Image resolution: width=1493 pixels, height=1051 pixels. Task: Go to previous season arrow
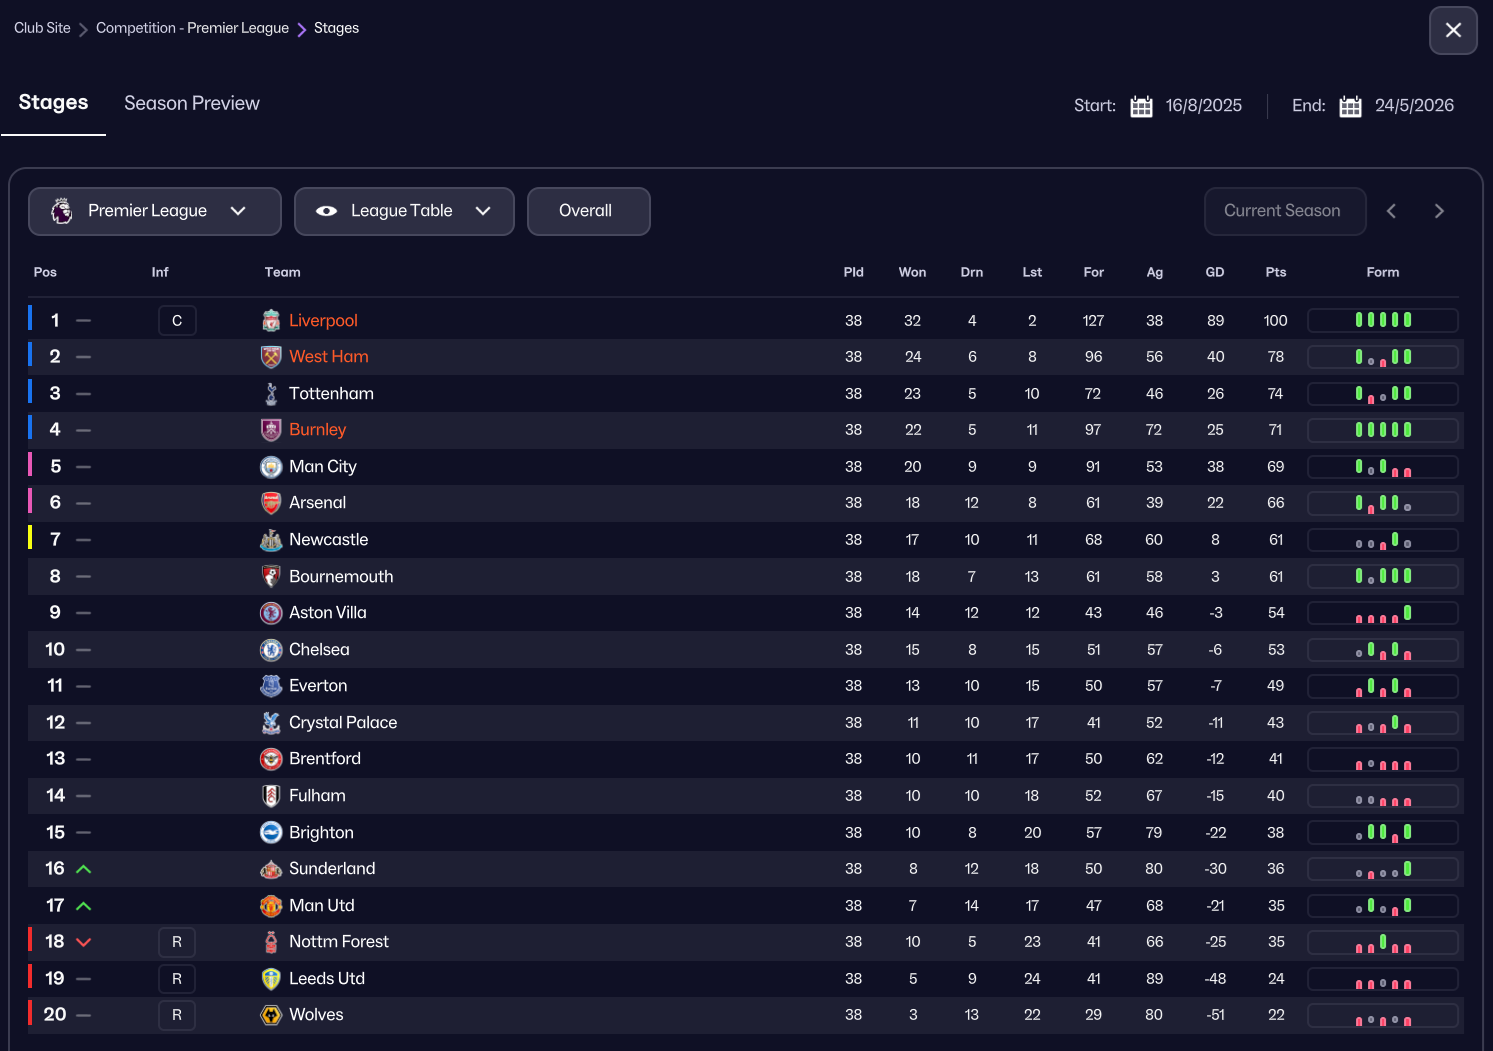[1391, 211]
